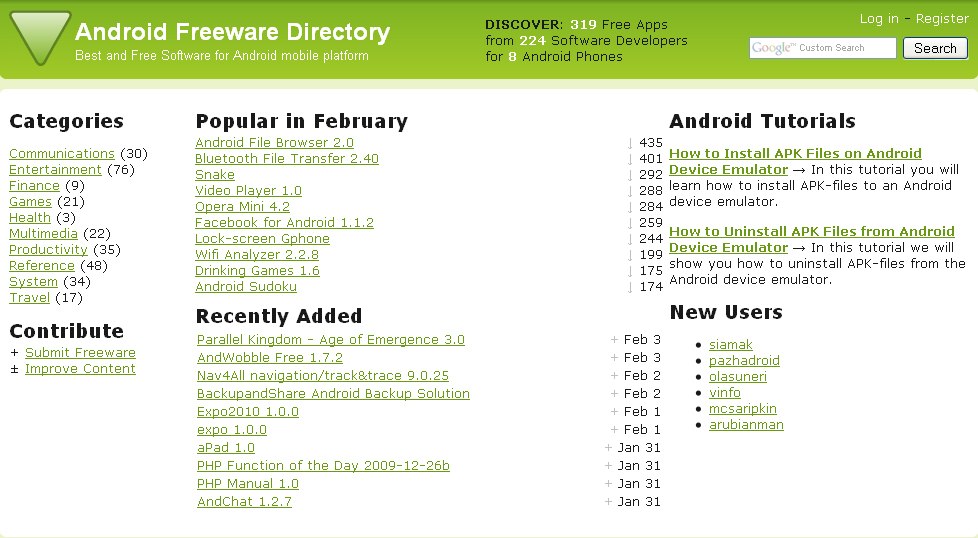
Task: Open the Travel category
Action: tap(29, 297)
